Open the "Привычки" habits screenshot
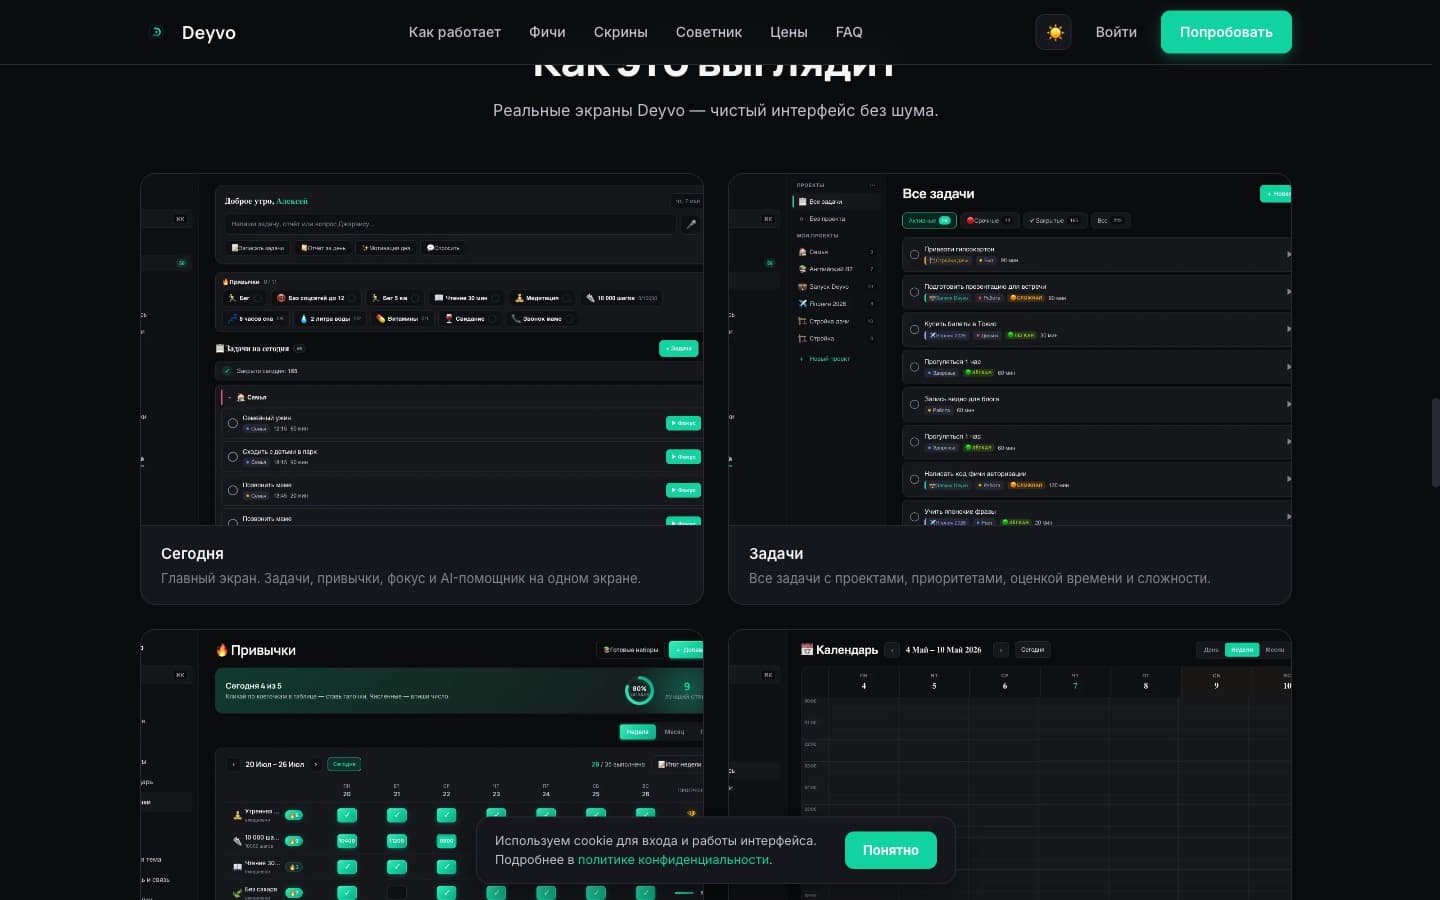 [x=422, y=765]
